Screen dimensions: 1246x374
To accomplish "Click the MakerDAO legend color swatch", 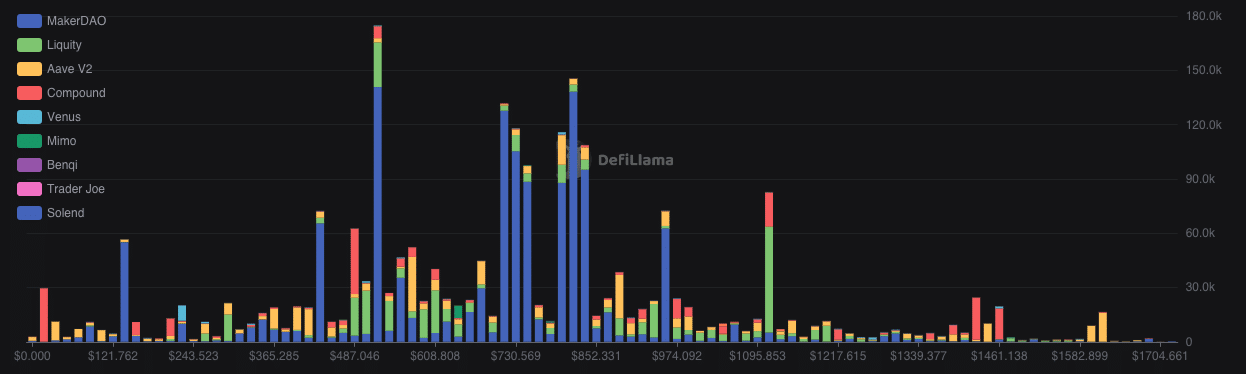I will 30,21.
